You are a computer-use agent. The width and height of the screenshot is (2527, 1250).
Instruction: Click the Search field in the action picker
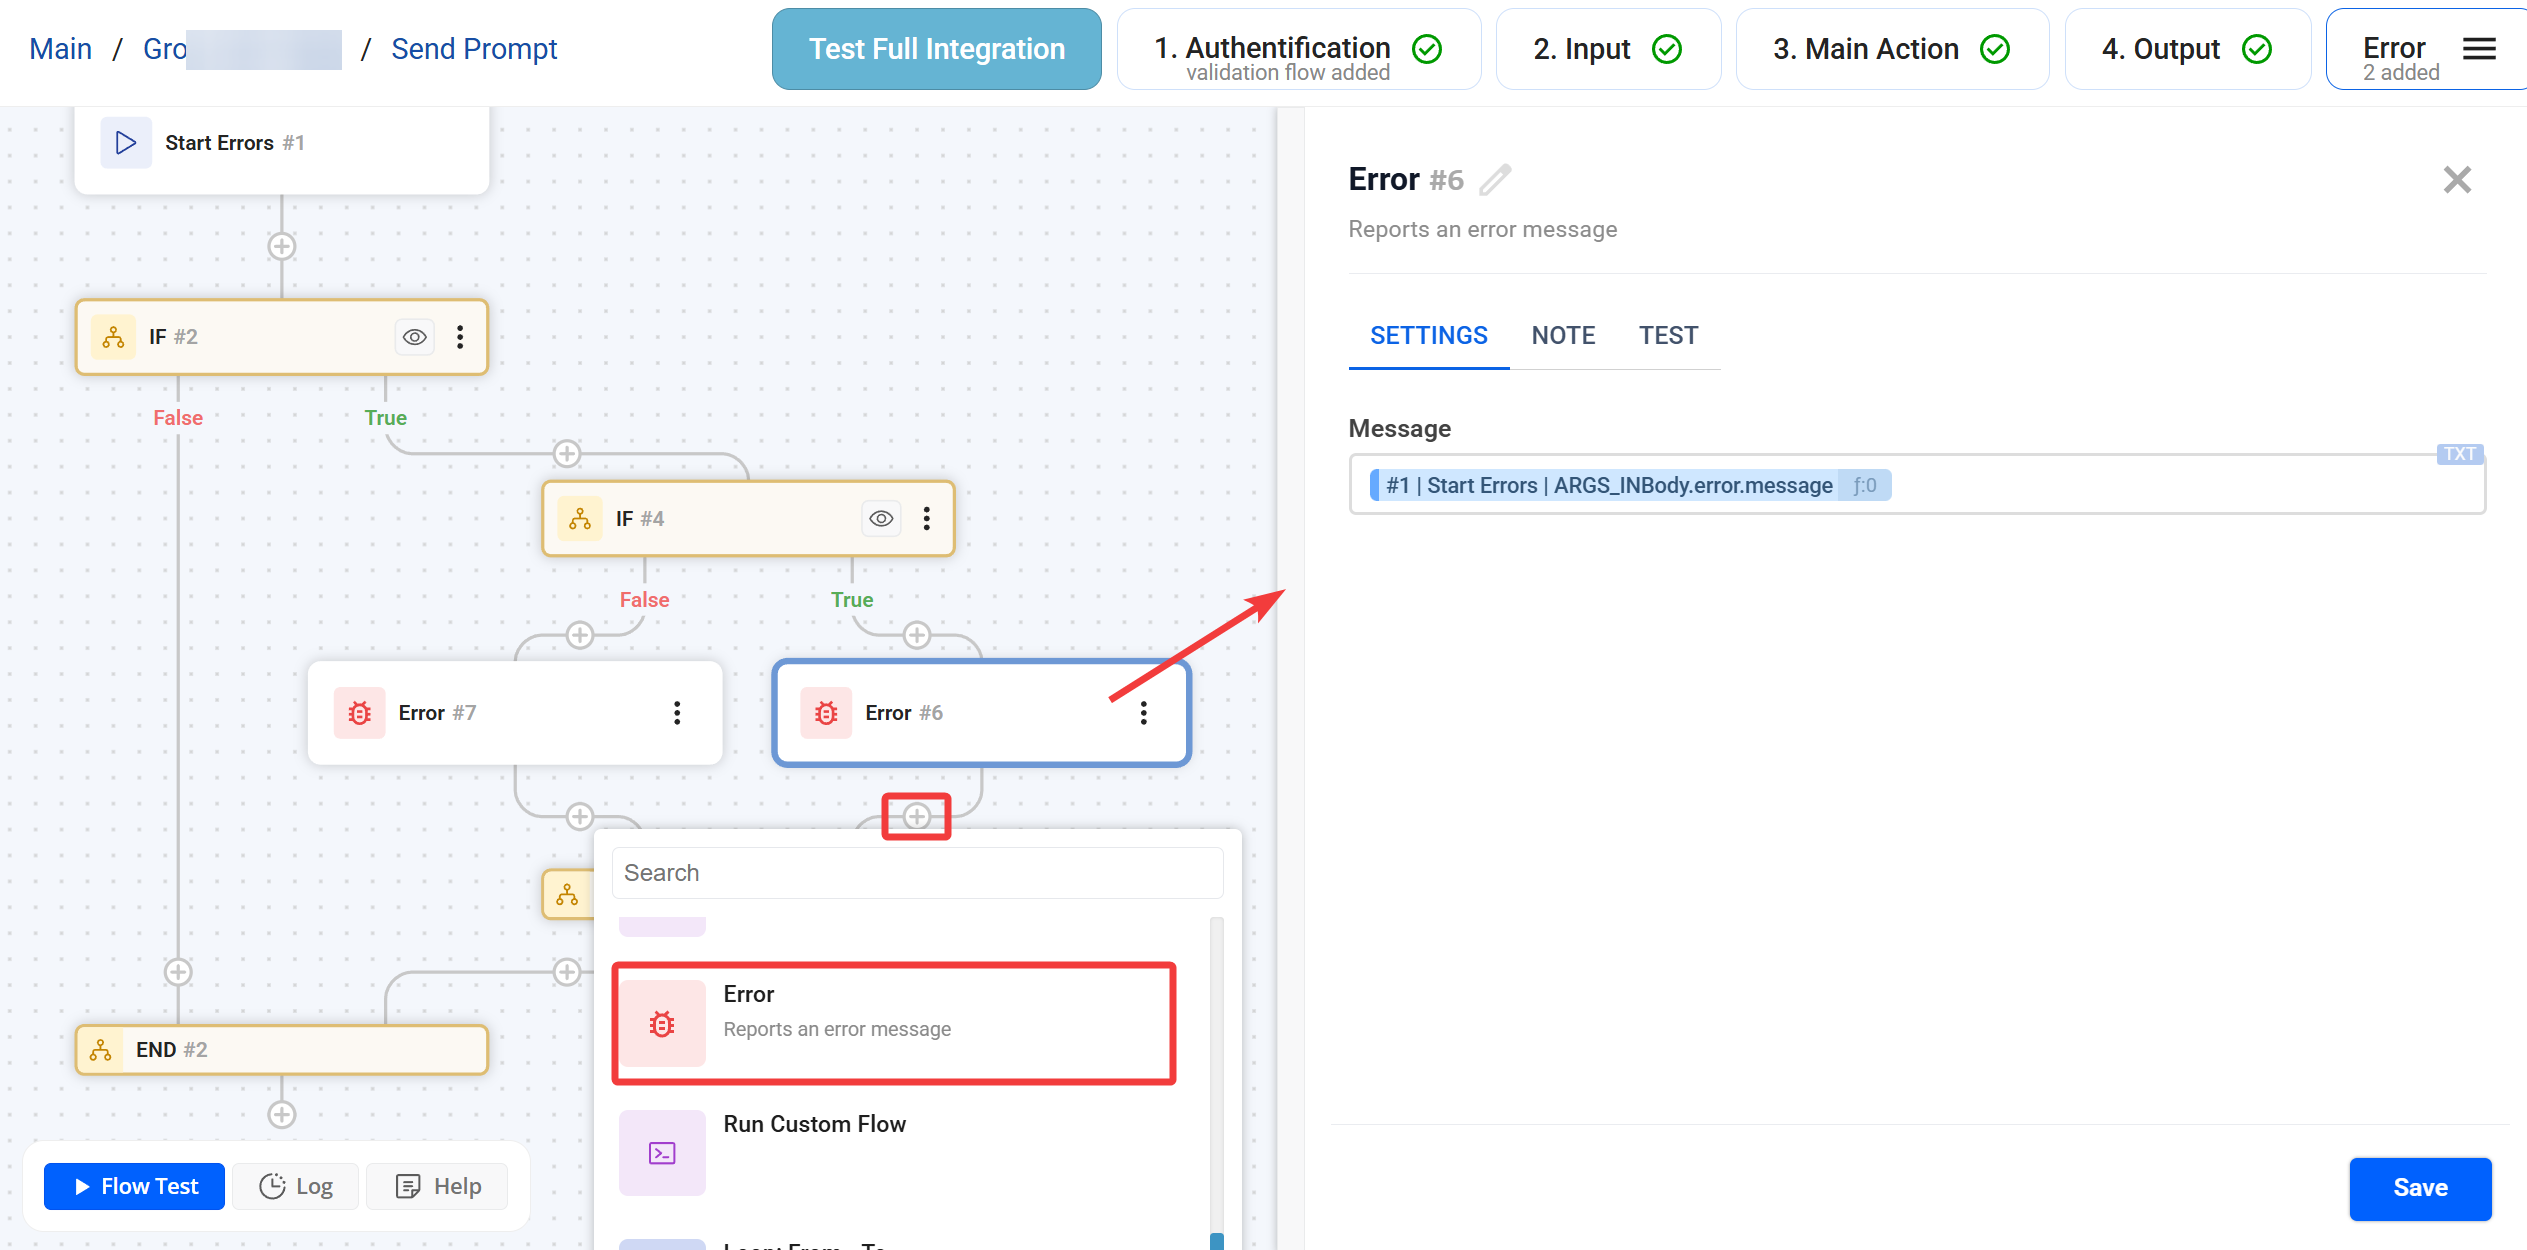click(x=917, y=873)
